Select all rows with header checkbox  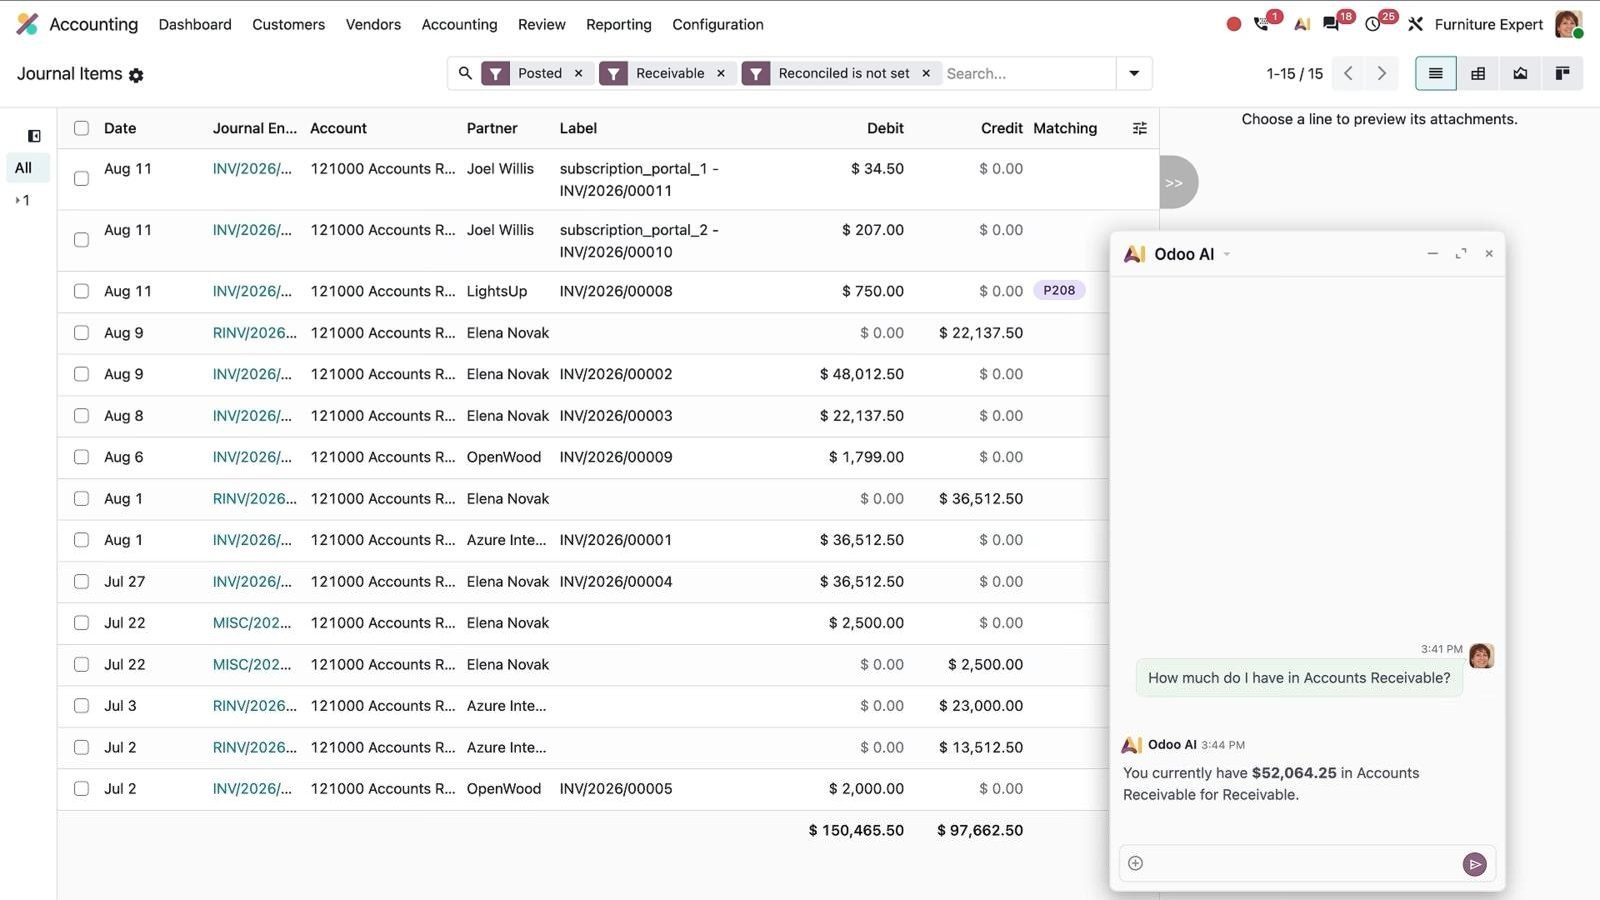pyautogui.click(x=81, y=128)
